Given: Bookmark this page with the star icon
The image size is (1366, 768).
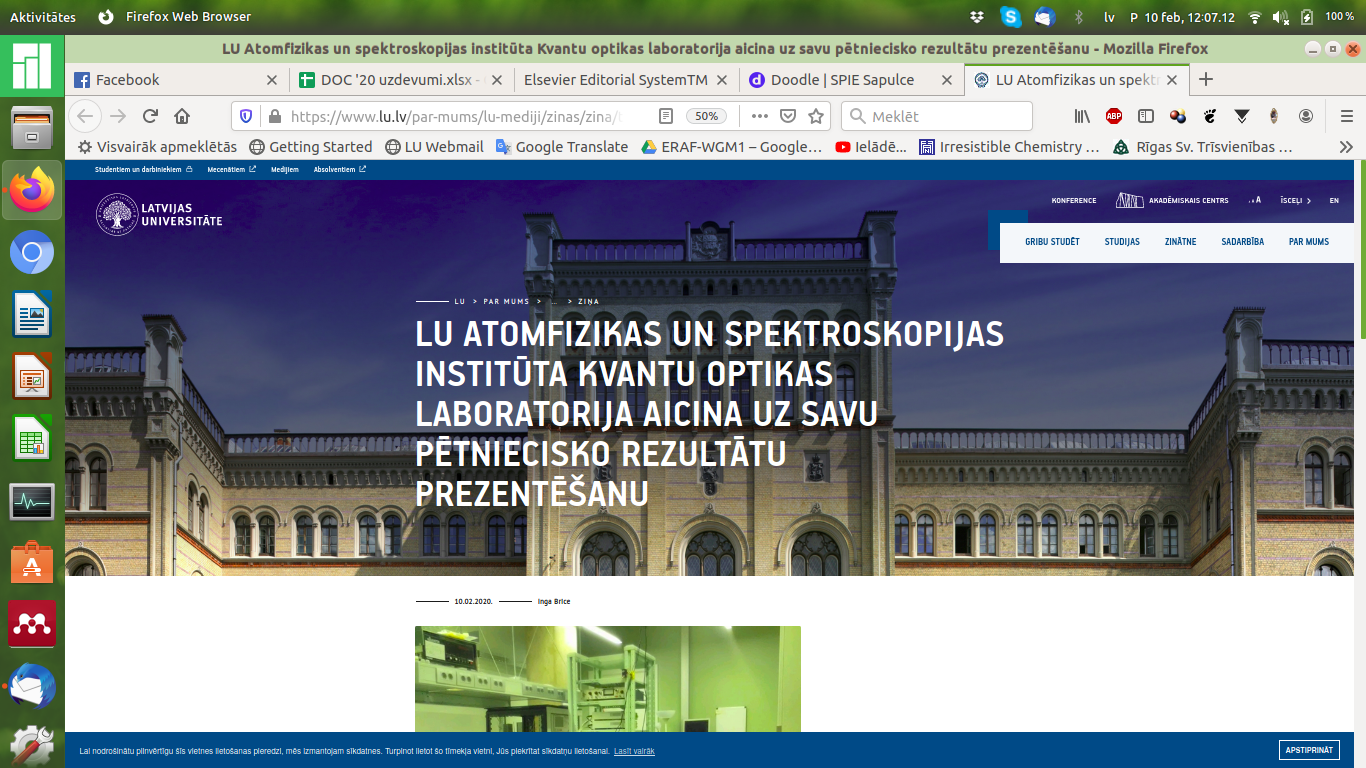Looking at the screenshot, I should tap(816, 116).
